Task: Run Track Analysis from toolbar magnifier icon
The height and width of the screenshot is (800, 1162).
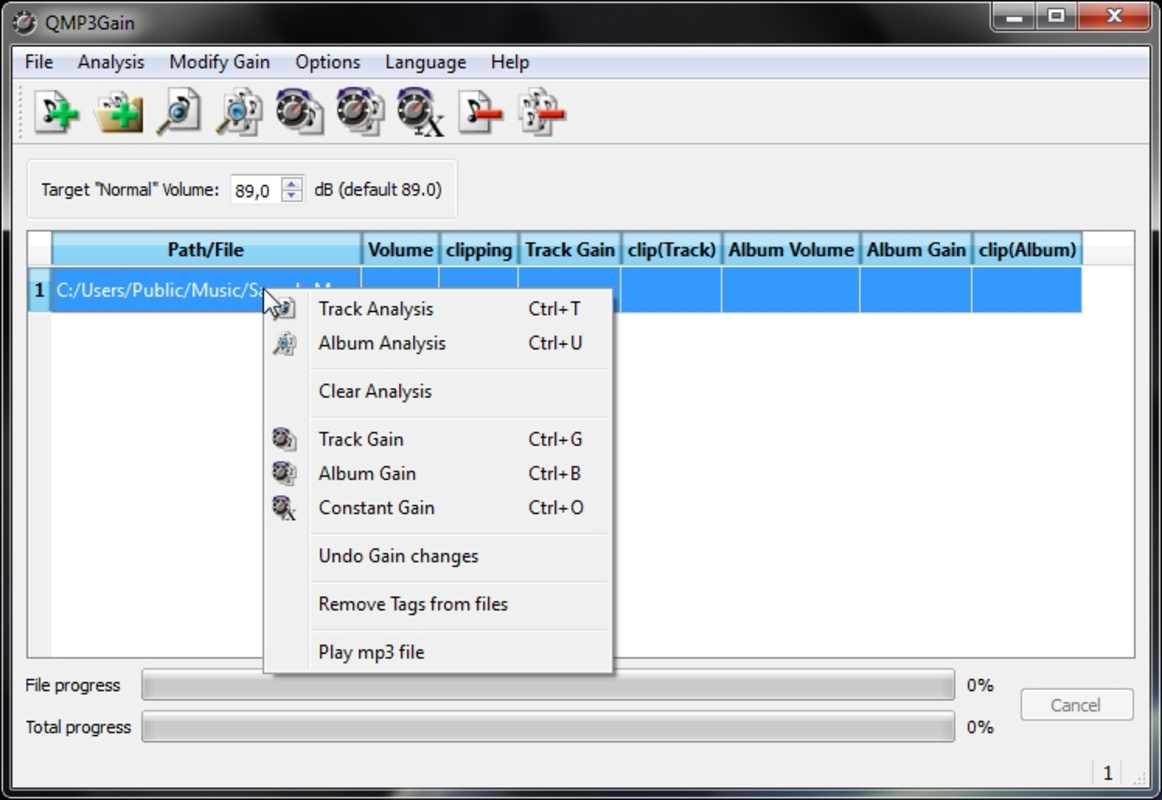Action: (179, 113)
